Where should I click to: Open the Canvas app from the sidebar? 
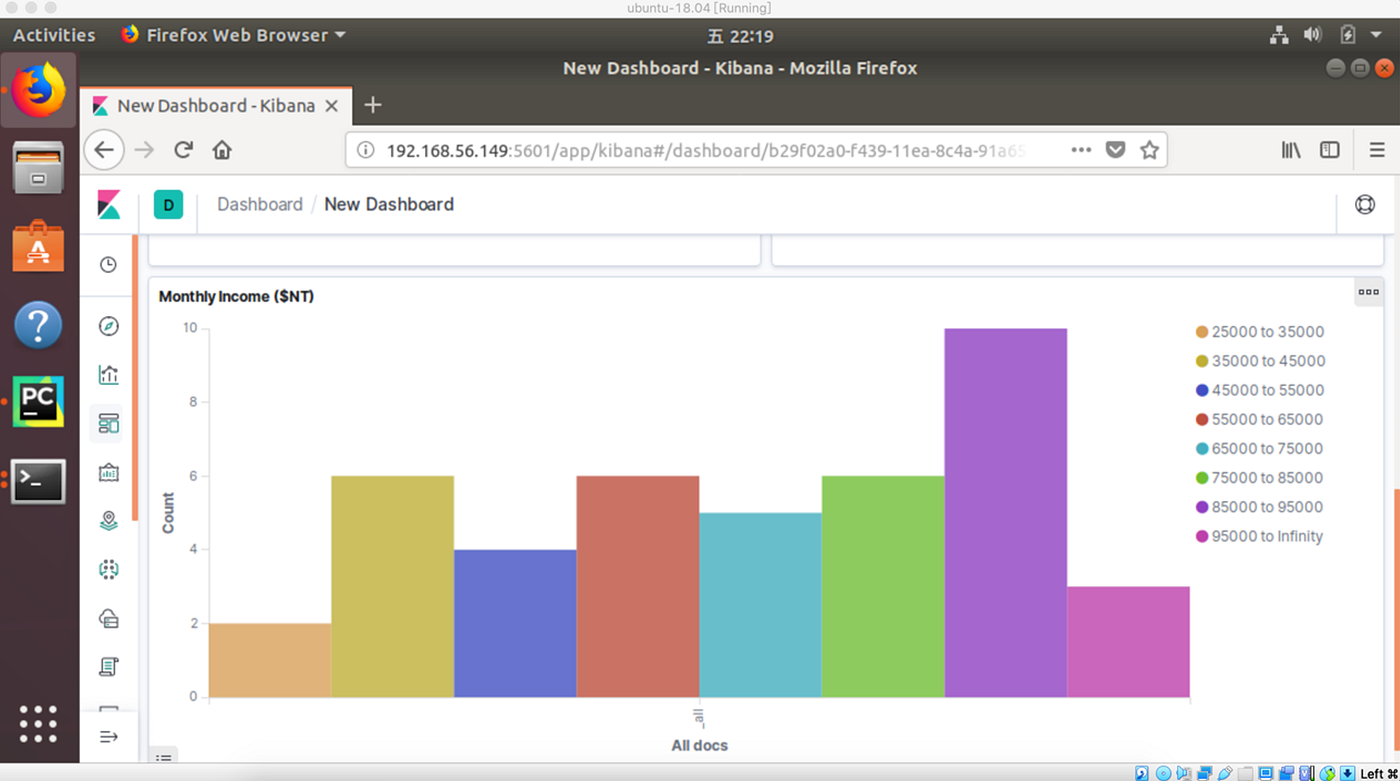click(108, 471)
